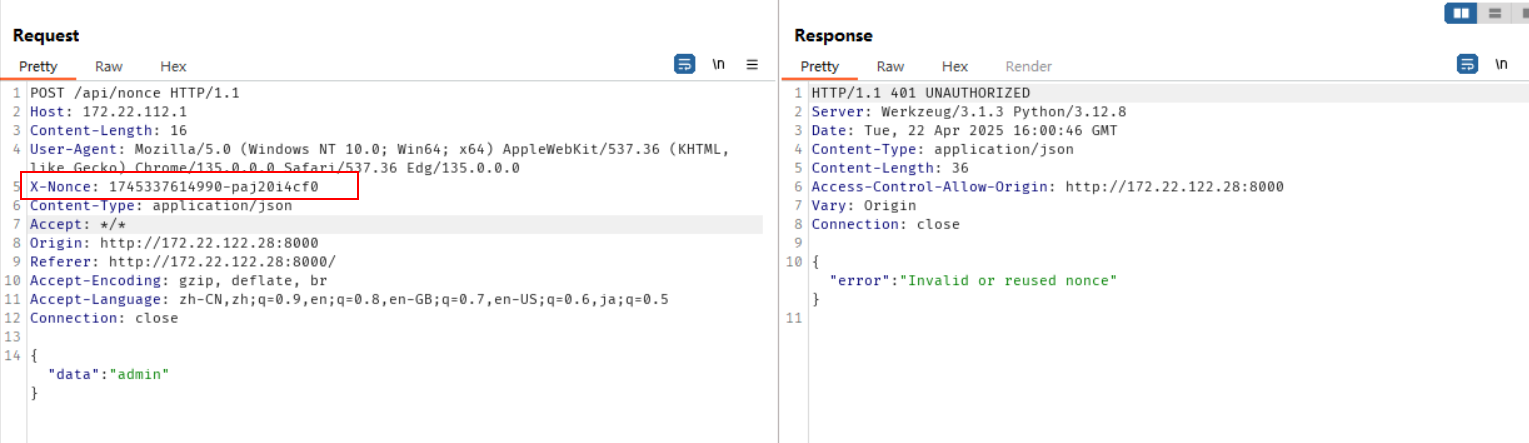Toggle \n non-printable characters in Request panel
This screenshot has height=443, width=1529.
point(718,64)
